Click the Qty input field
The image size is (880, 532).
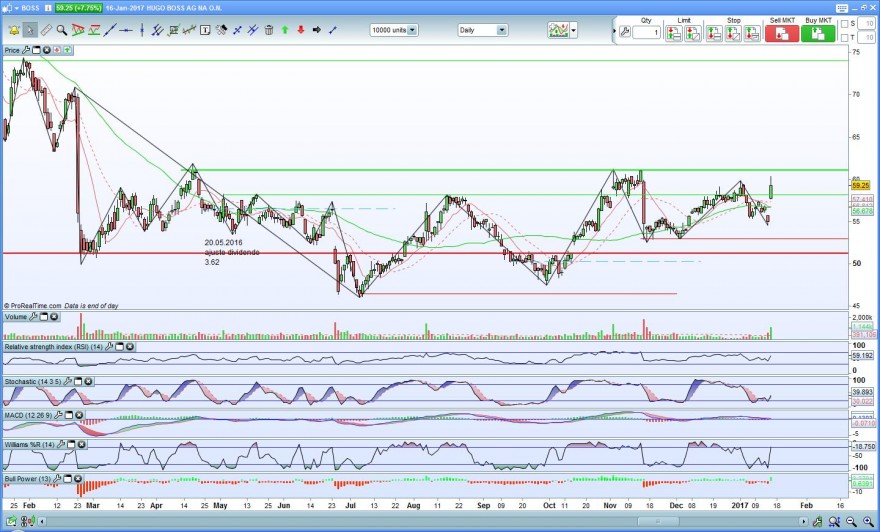coord(647,33)
